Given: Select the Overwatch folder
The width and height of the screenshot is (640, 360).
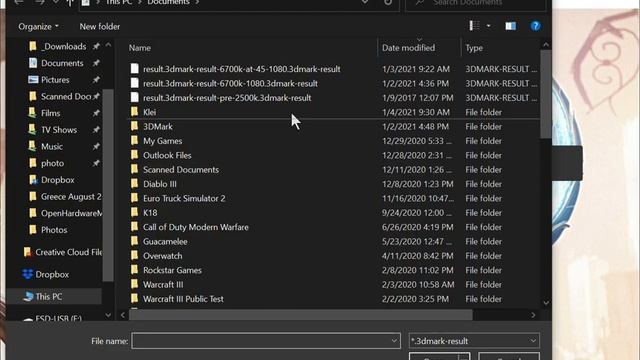Looking at the screenshot, I should click(162, 256).
